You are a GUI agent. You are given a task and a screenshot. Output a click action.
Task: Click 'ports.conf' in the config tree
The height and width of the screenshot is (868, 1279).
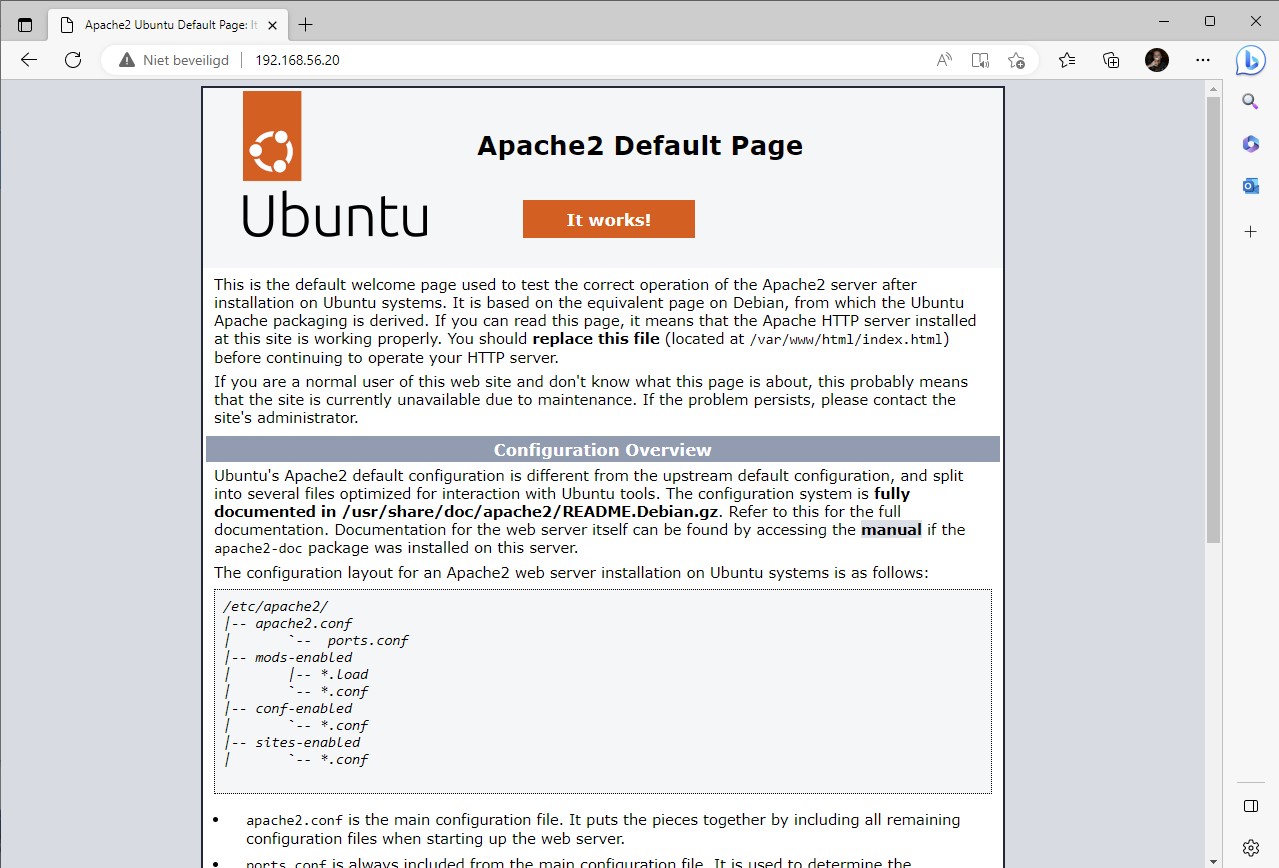point(368,640)
